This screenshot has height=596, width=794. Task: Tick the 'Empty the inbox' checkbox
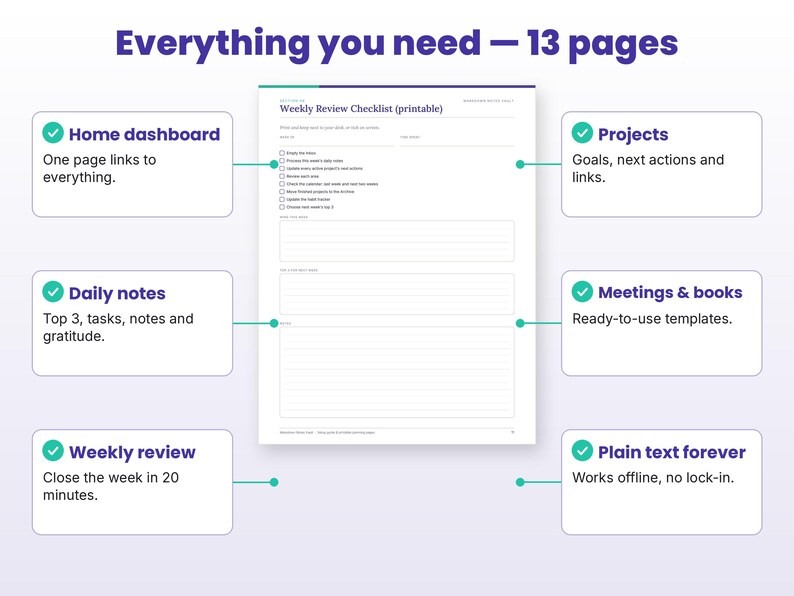(x=282, y=153)
